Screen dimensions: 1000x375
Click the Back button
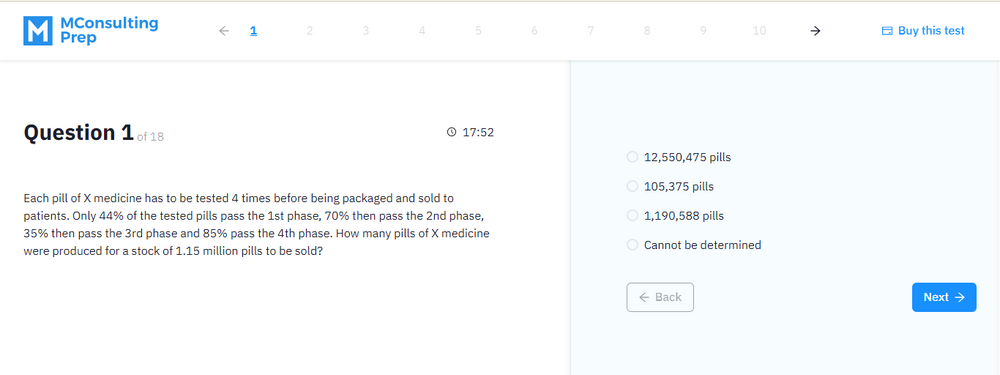(660, 297)
